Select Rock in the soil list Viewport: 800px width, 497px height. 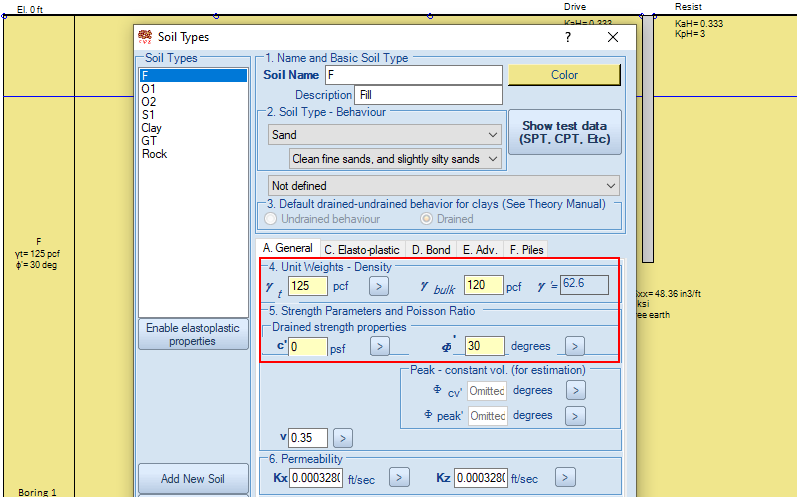tap(193, 154)
